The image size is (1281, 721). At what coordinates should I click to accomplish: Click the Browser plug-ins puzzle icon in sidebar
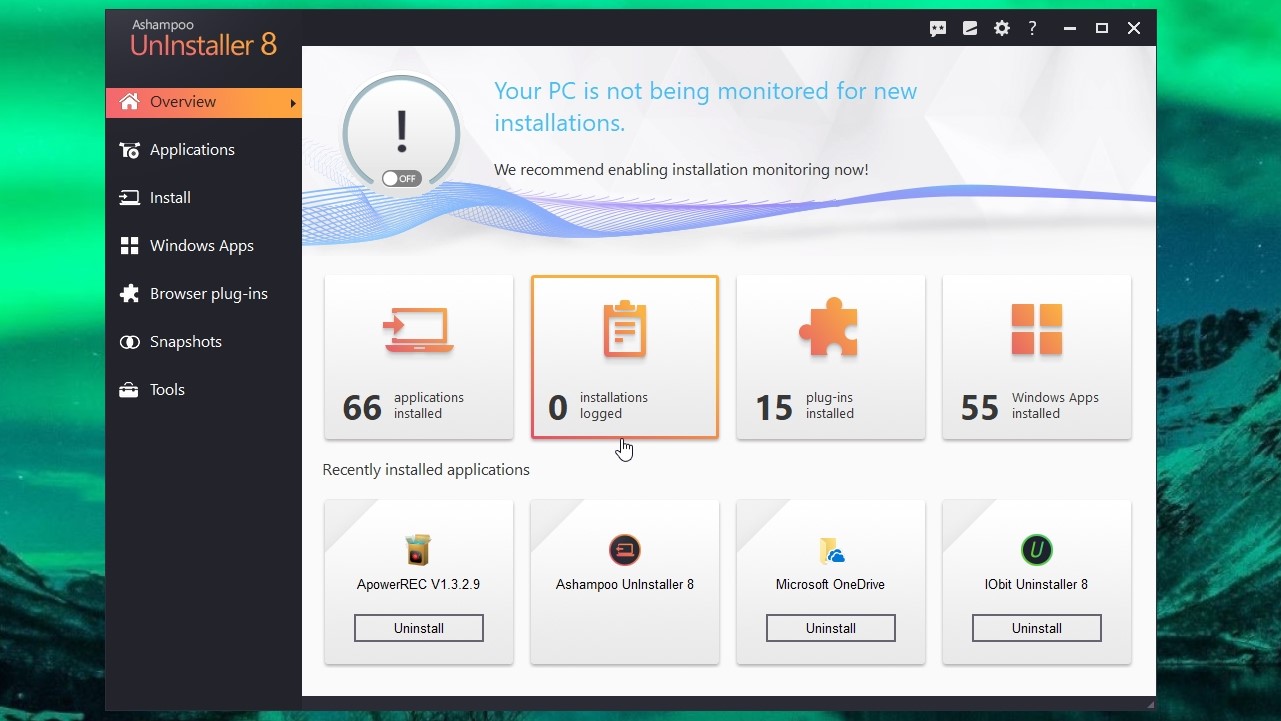pyautogui.click(x=129, y=294)
